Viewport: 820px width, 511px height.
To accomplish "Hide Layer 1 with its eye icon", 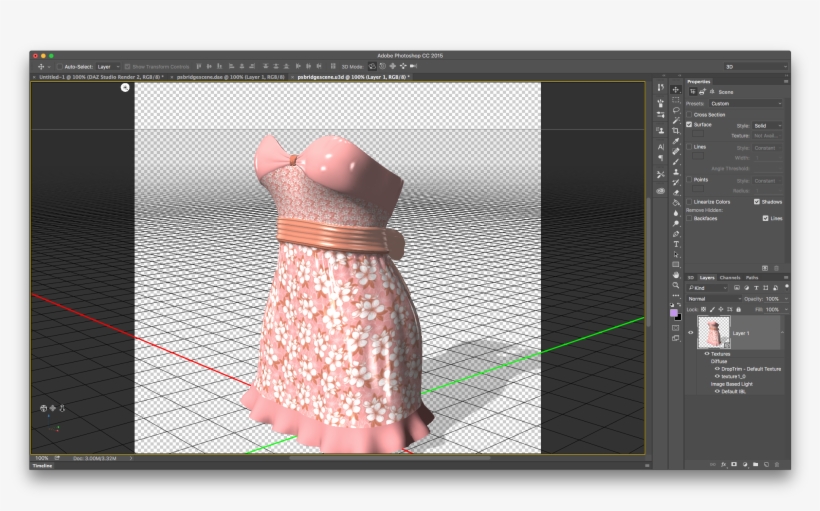I will 690,333.
